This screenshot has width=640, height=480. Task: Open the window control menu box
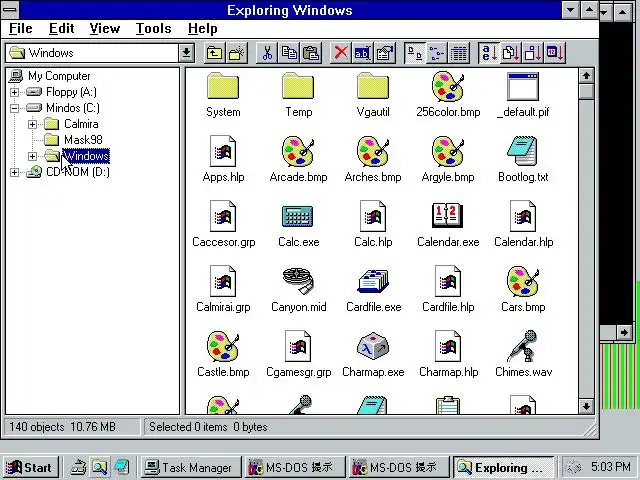tap(9, 9)
